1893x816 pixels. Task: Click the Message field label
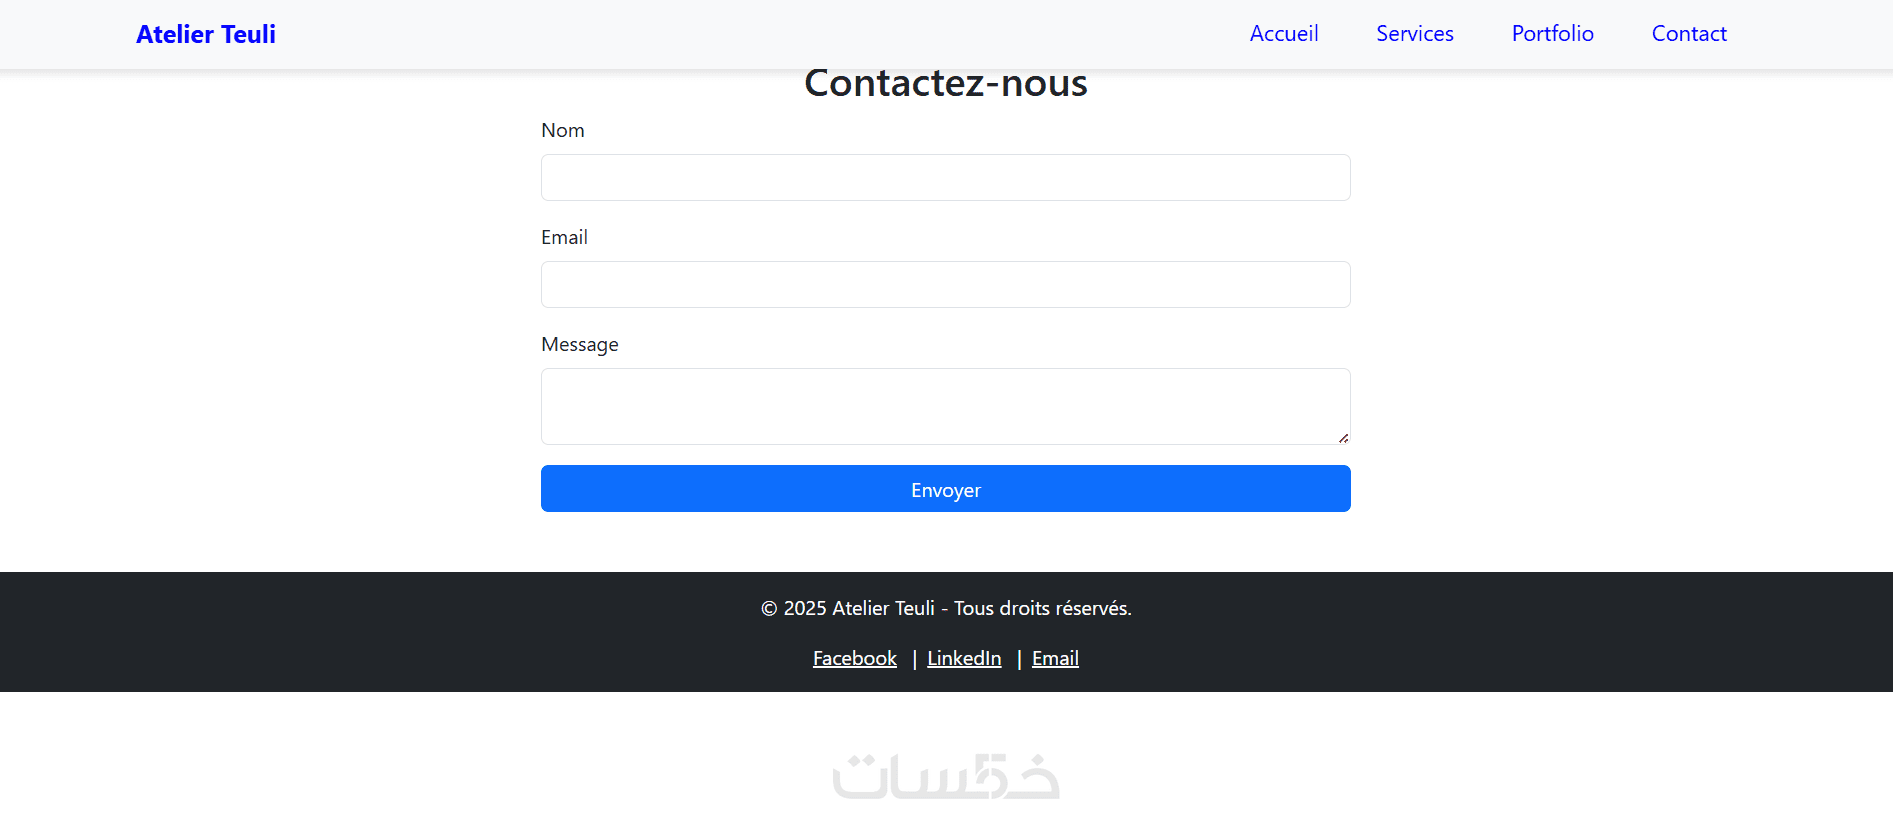[x=580, y=345]
